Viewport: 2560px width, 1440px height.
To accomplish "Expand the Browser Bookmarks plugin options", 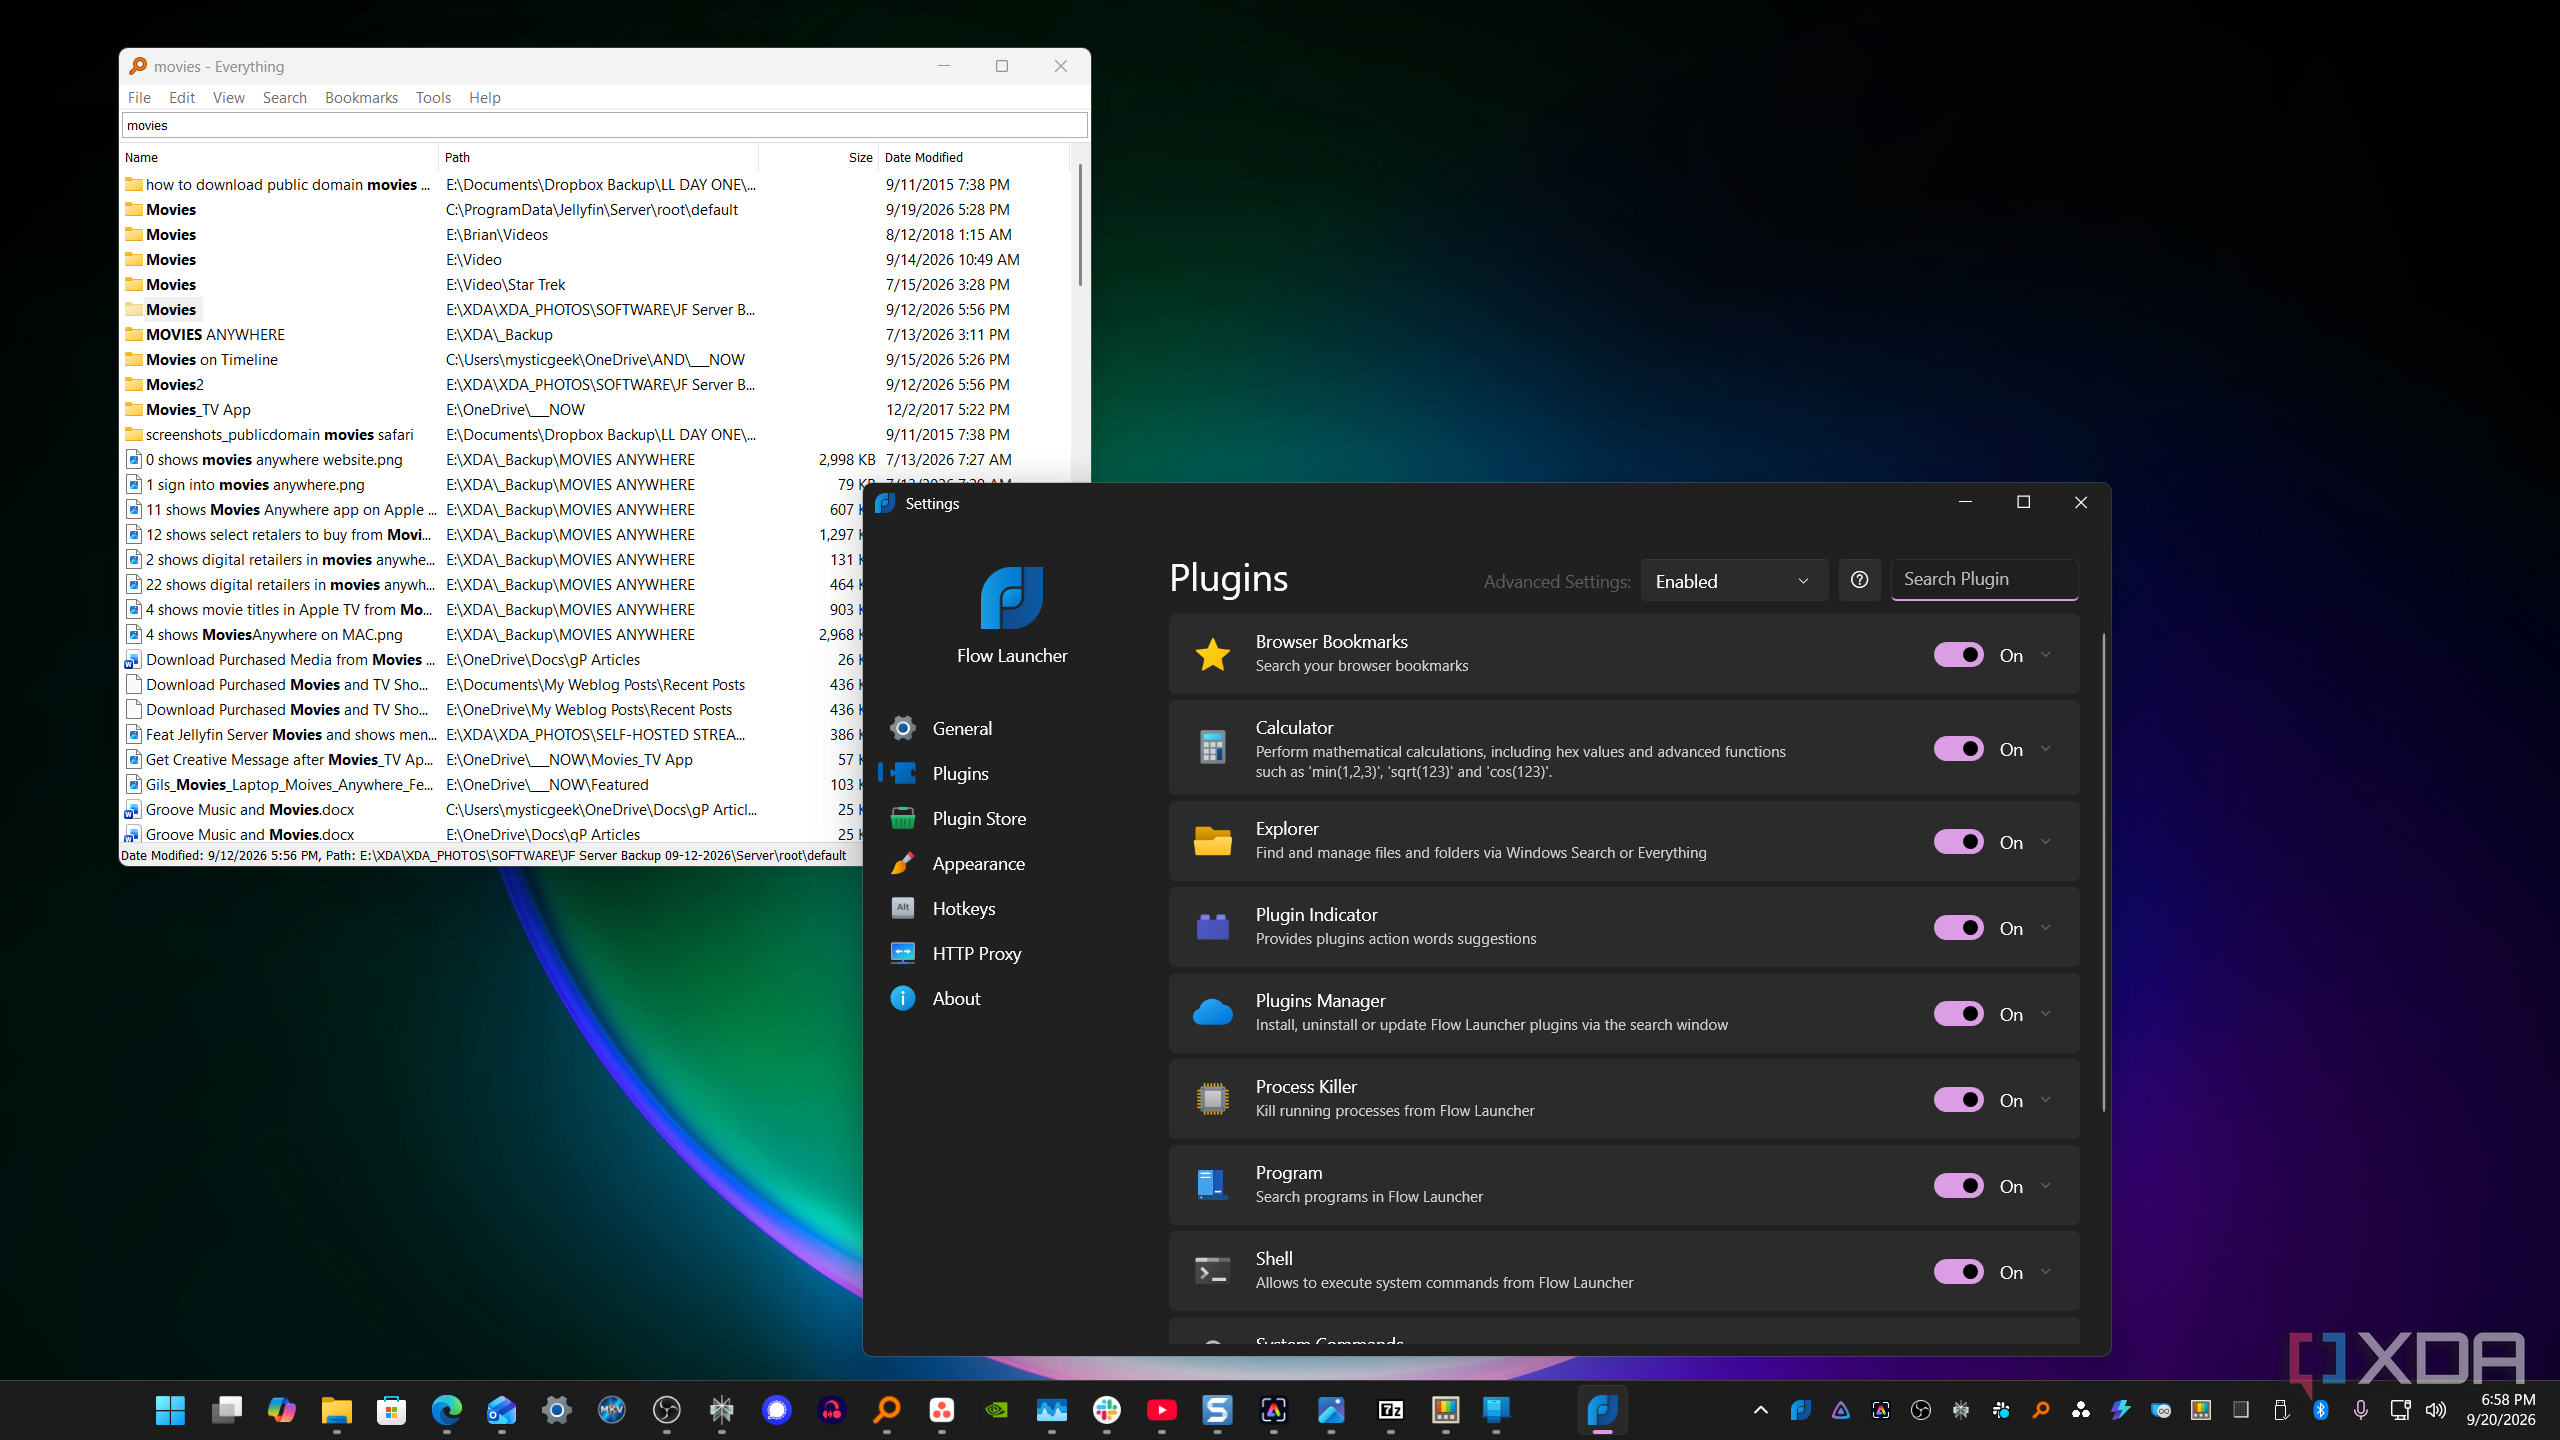I will (x=2046, y=655).
